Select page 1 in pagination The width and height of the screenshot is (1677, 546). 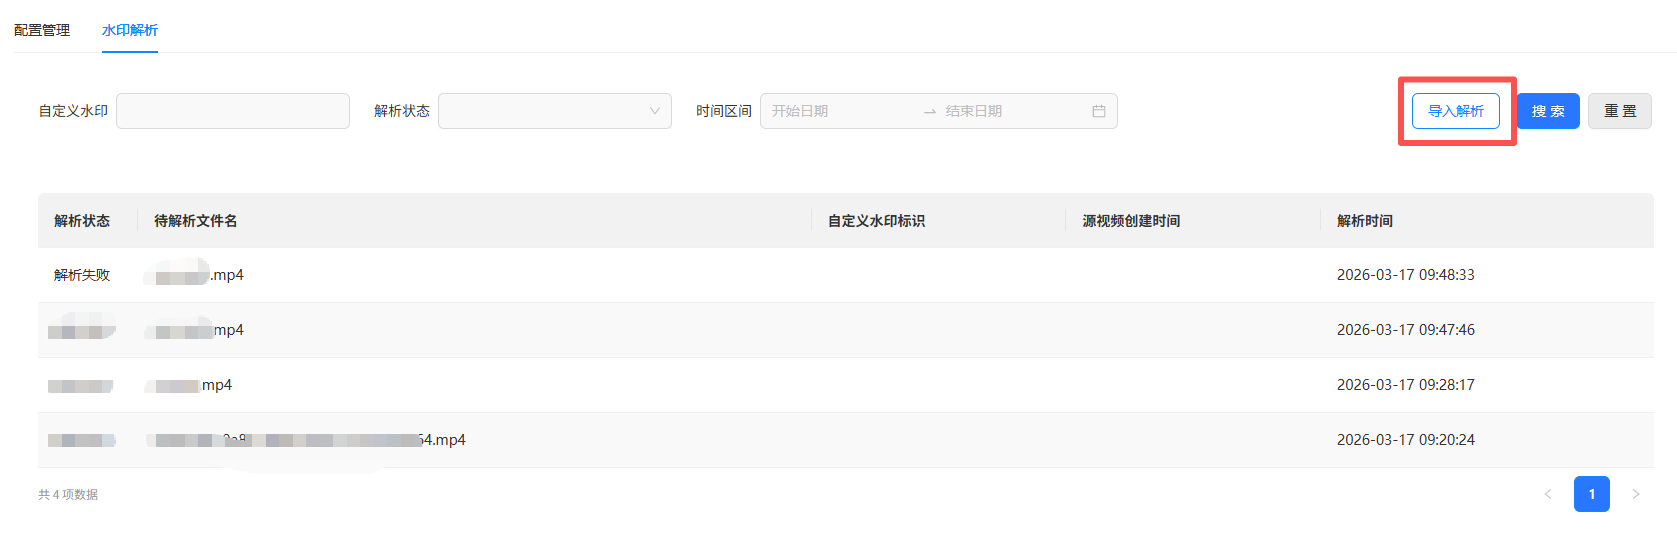point(1591,494)
